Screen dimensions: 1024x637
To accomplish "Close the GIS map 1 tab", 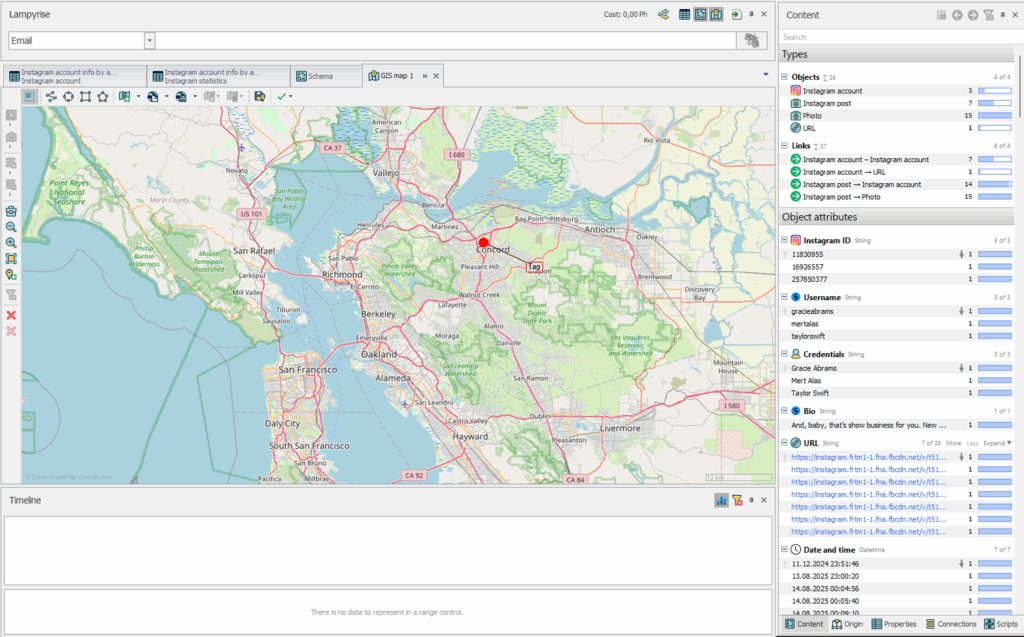I will [436, 76].
